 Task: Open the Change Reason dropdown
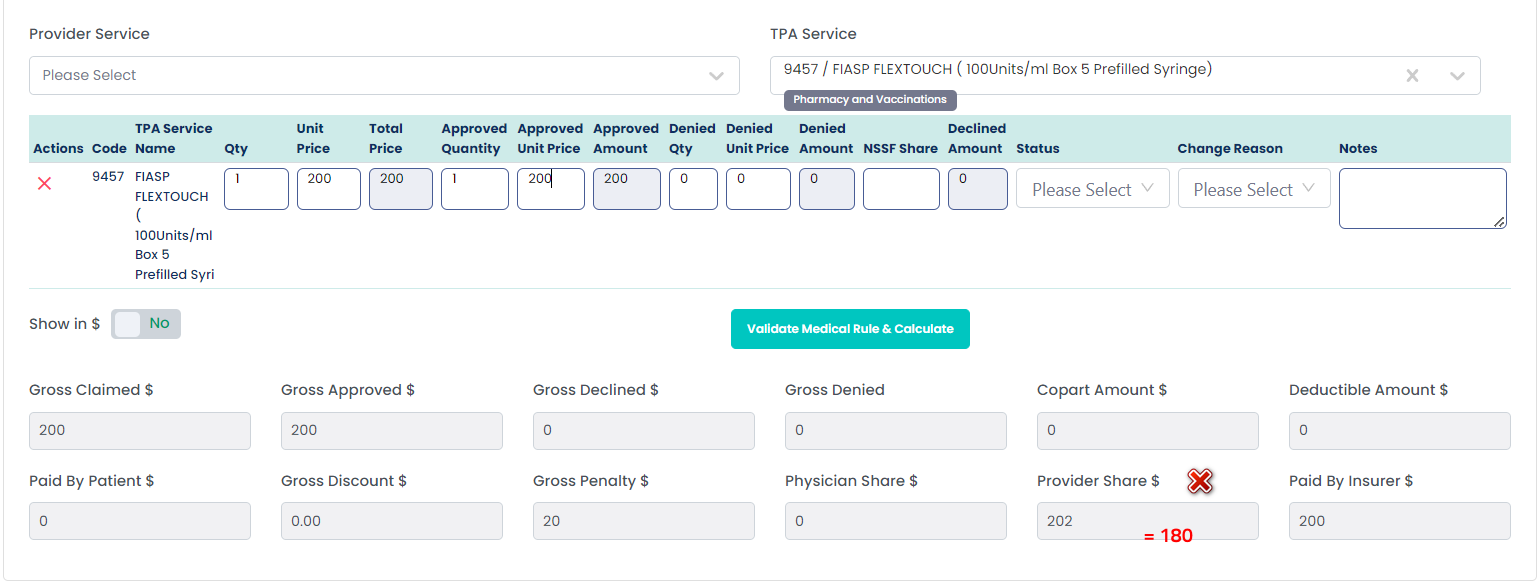pos(1253,189)
